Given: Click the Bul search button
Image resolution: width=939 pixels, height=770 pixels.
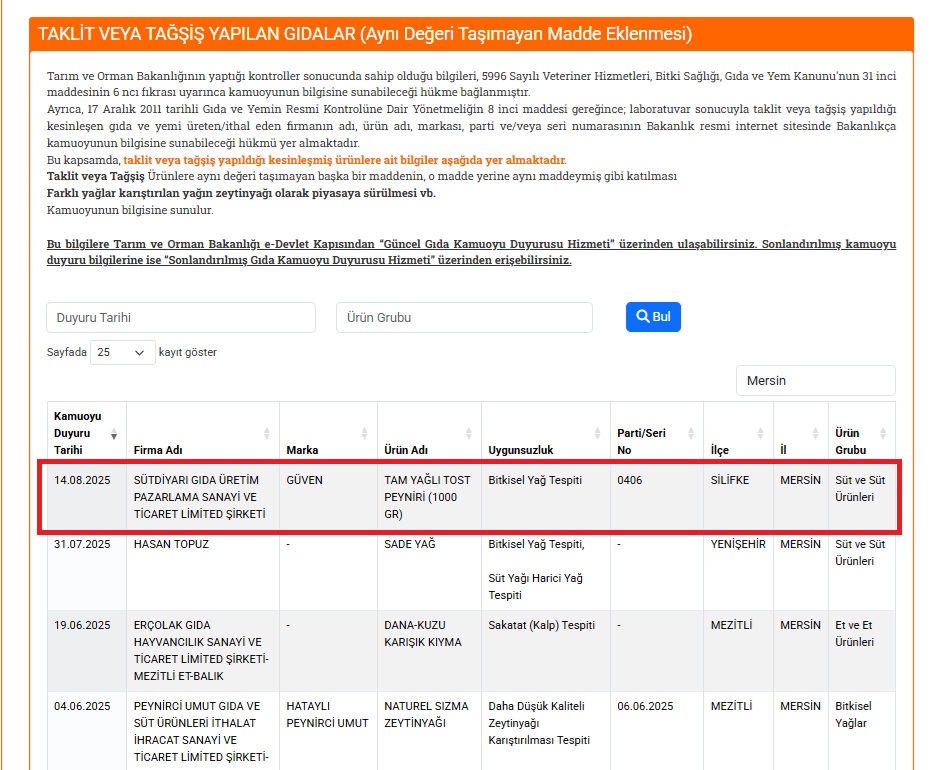Looking at the screenshot, I should 653,317.
